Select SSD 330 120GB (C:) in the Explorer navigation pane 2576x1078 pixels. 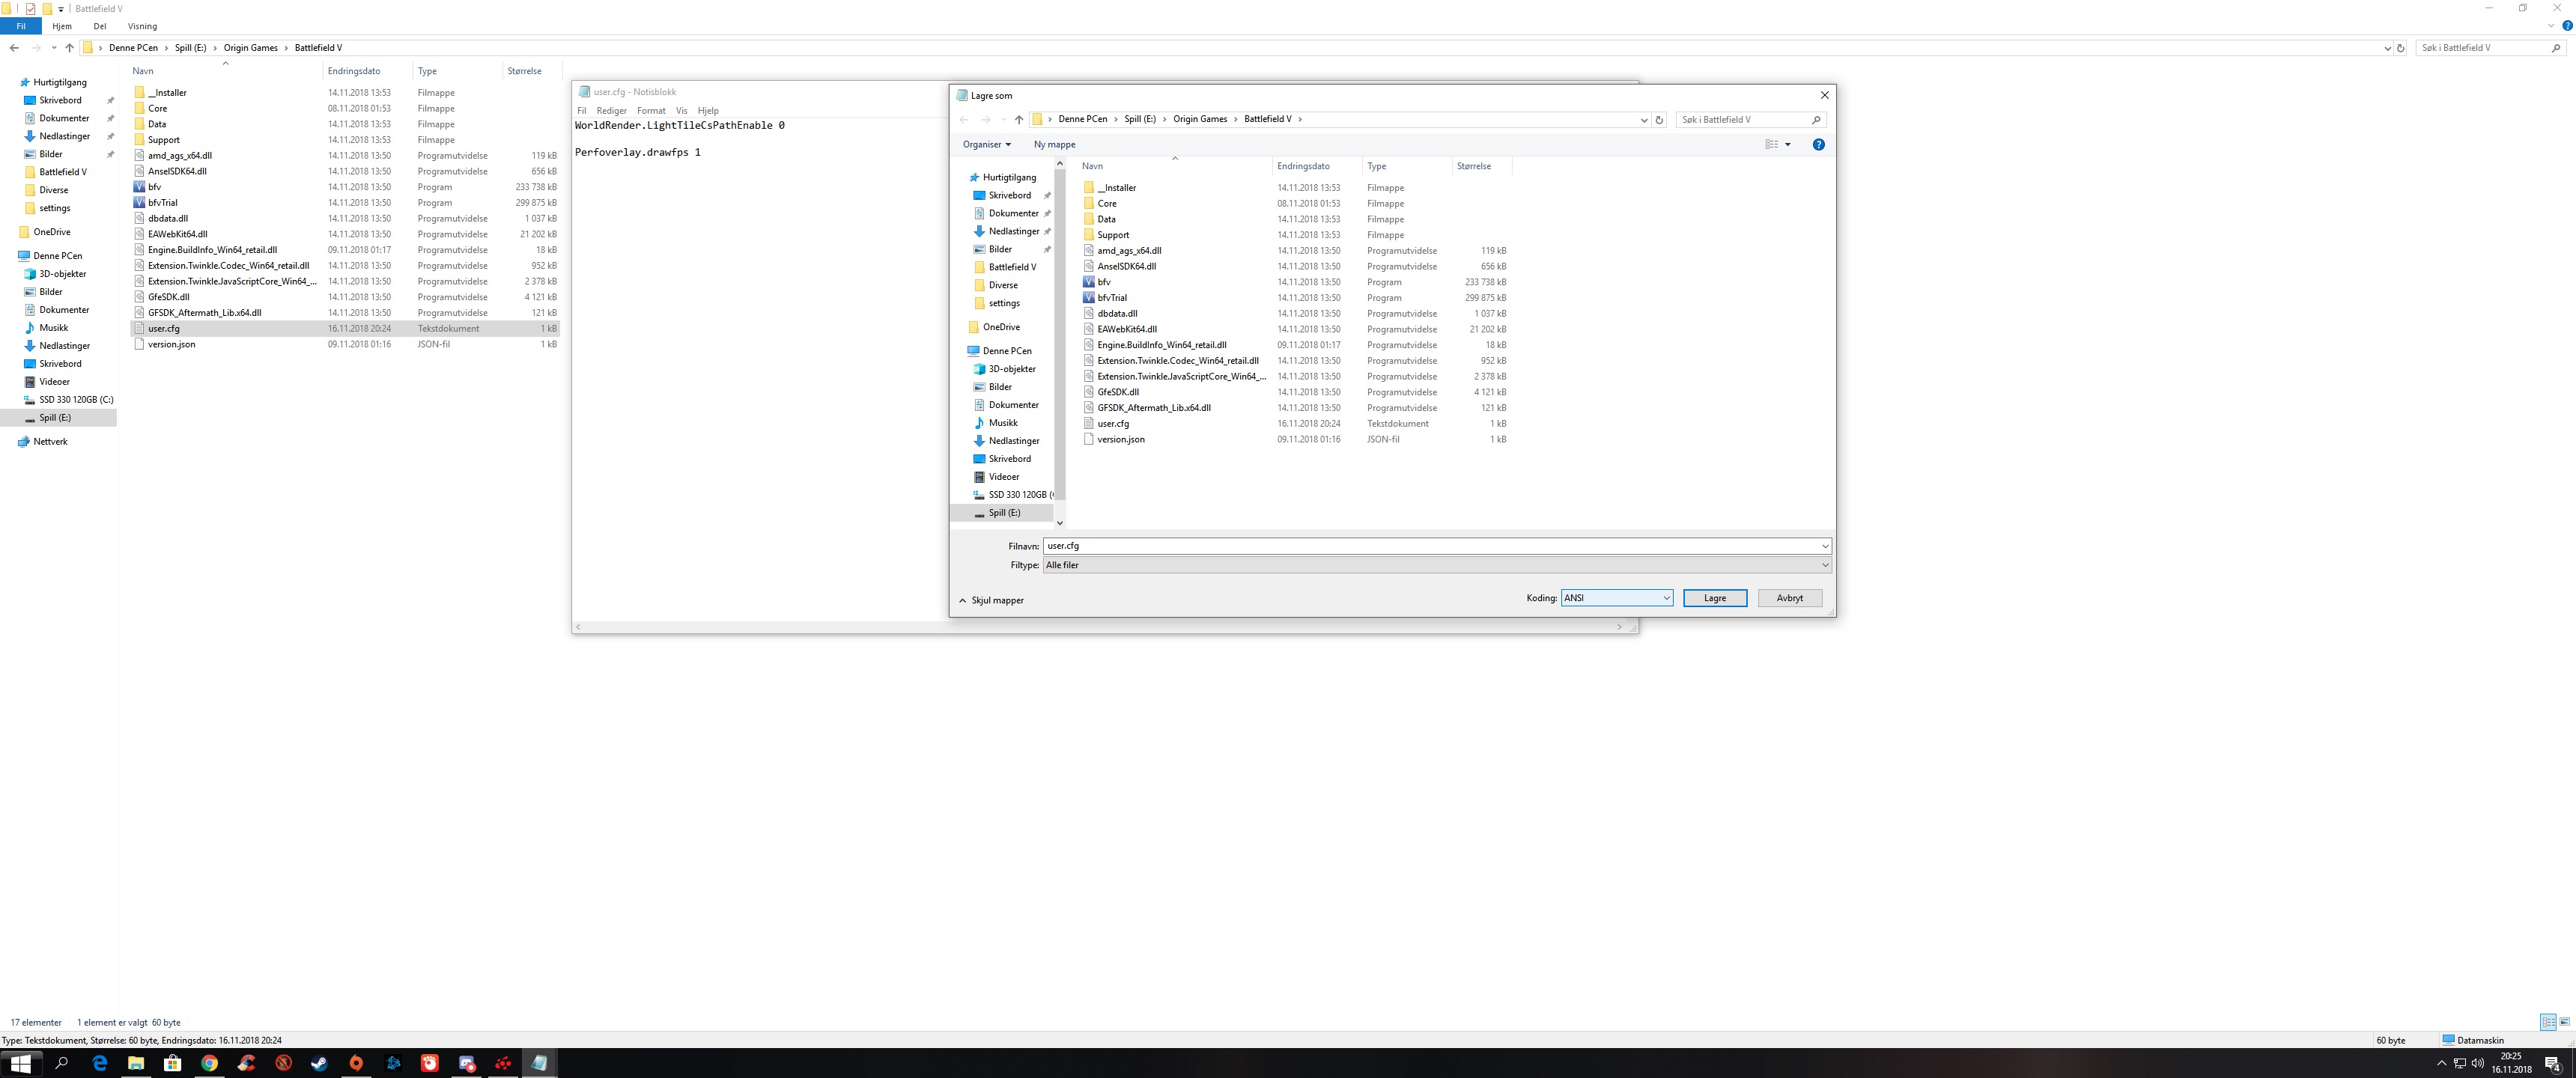(75, 400)
